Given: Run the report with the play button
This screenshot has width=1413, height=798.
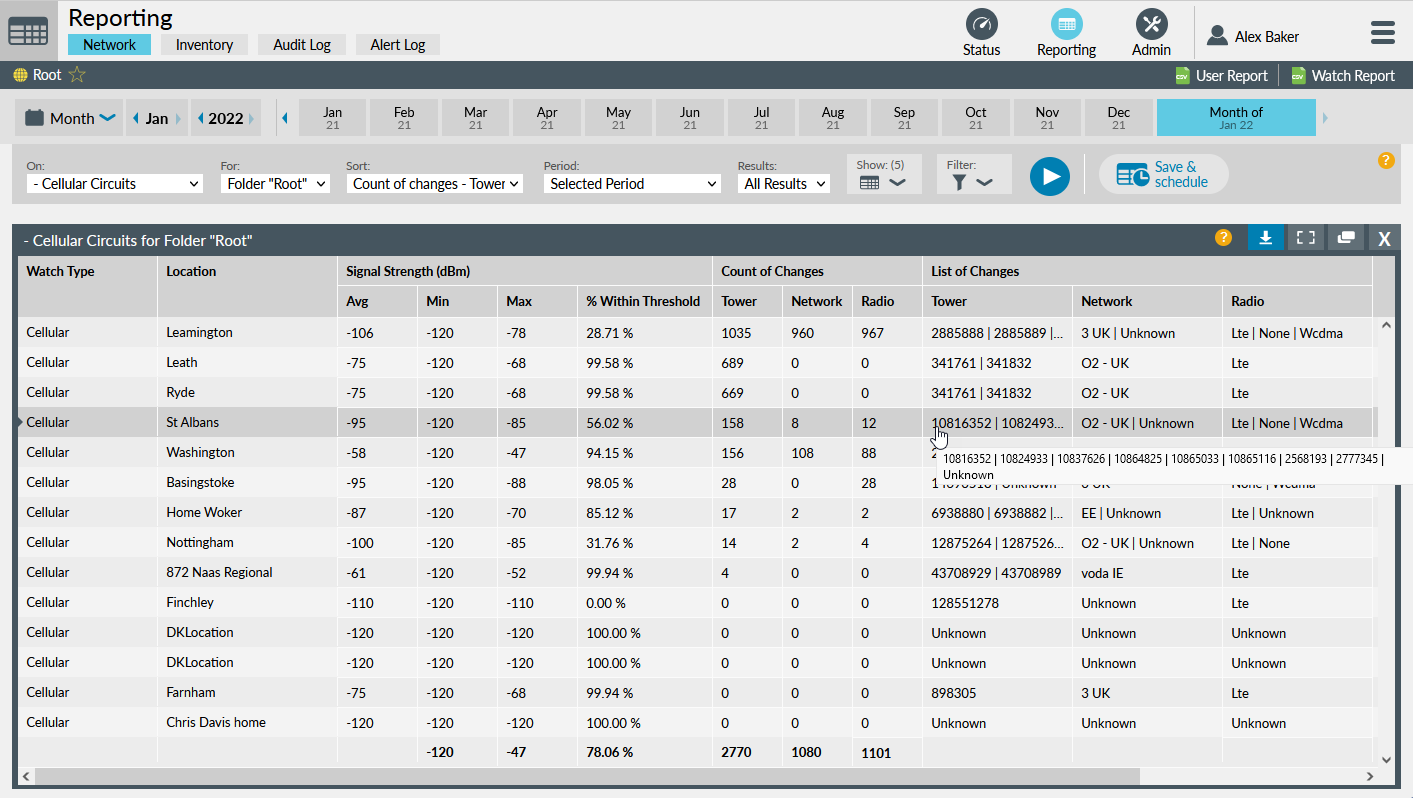Looking at the screenshot, I should (x=1049, y=176).
